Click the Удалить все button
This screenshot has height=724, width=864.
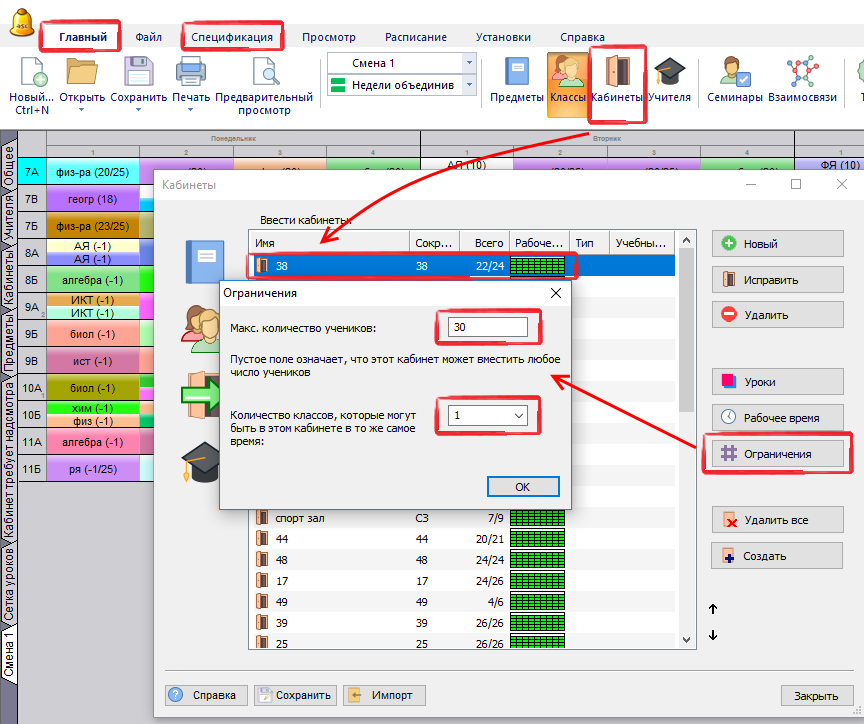770,521
